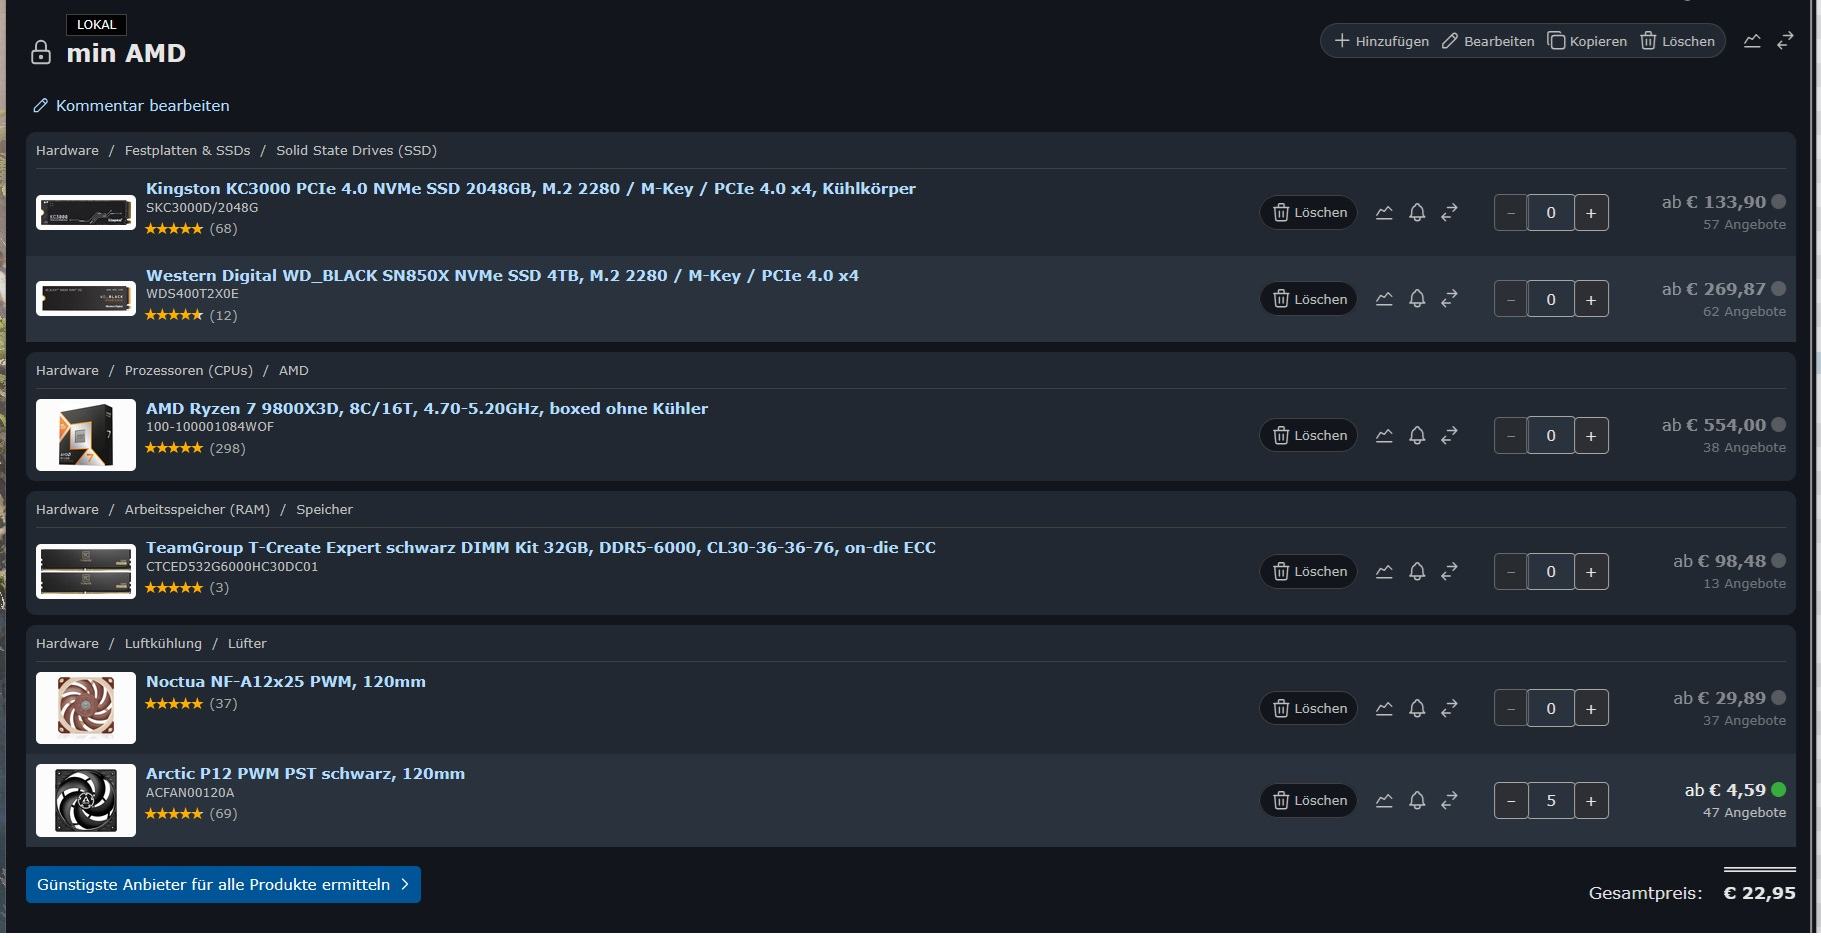Increase quantity of WD_BLACK SN850X
Screen dimensions: 1821x938
[x=1591, y=299]
